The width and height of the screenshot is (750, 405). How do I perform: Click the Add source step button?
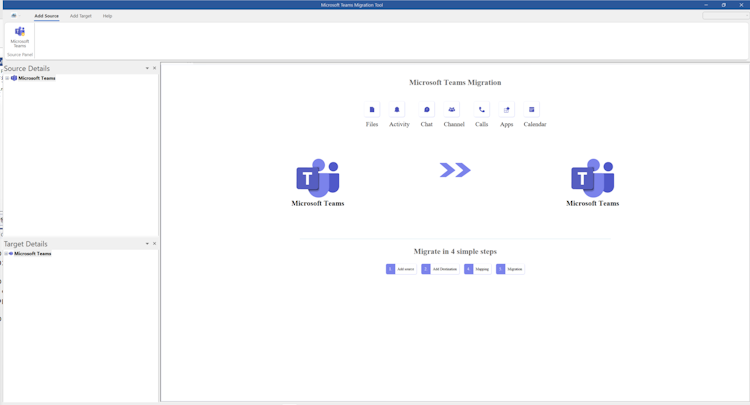tap(401, 269)
